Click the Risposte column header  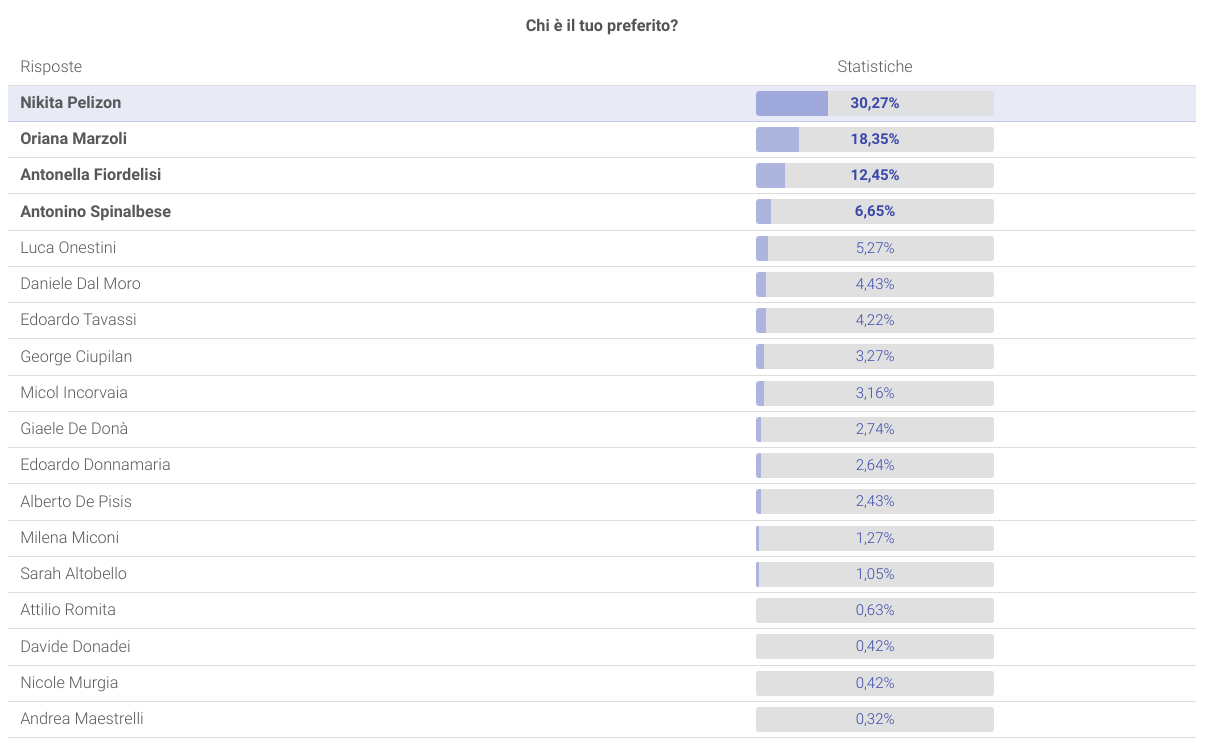point(51,67)
